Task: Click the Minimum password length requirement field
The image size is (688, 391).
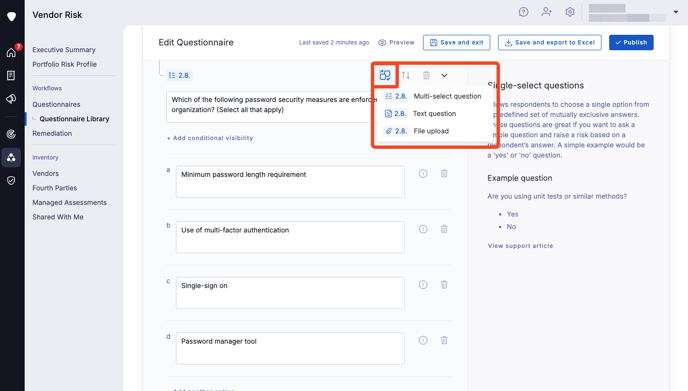Action: coord(290,181)
